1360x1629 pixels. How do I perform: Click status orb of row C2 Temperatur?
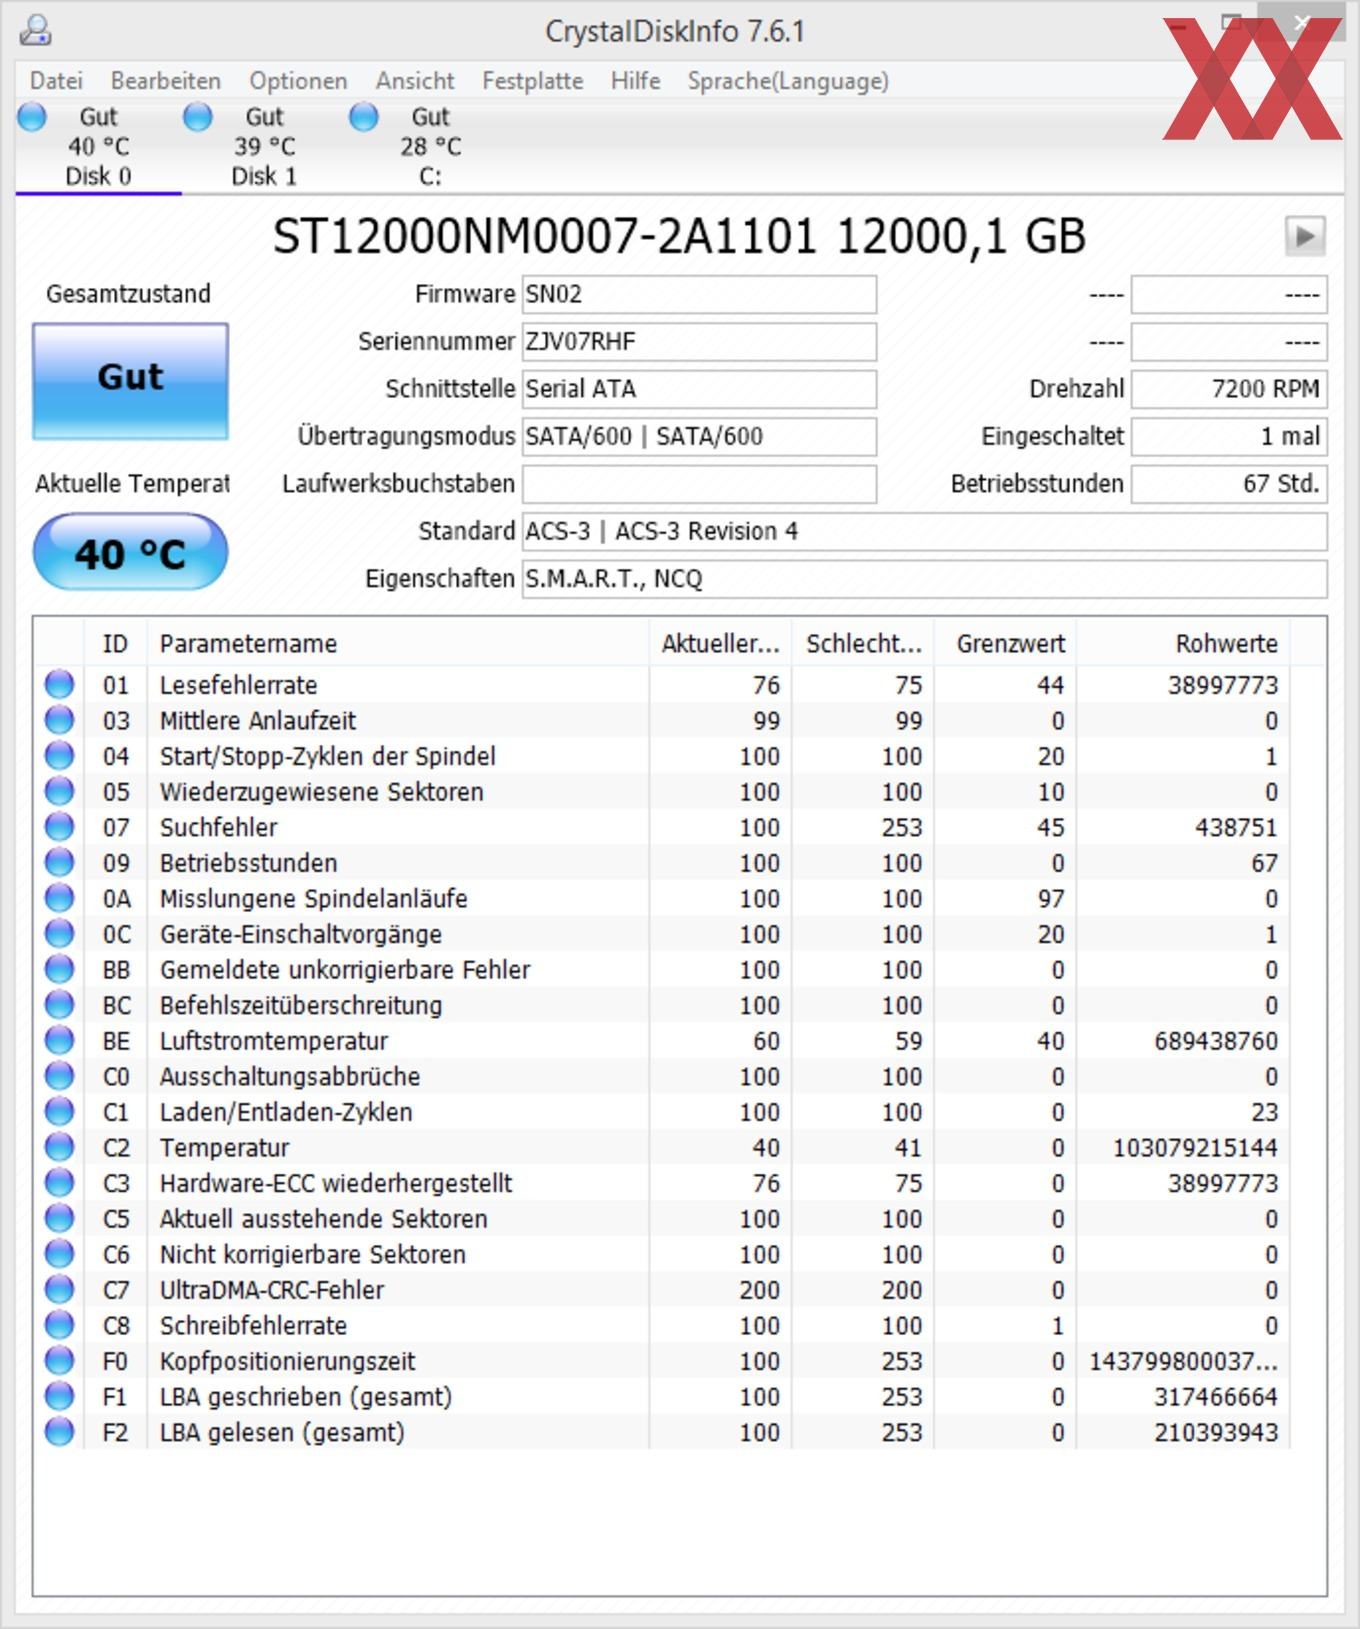(x=60, y=1148)
